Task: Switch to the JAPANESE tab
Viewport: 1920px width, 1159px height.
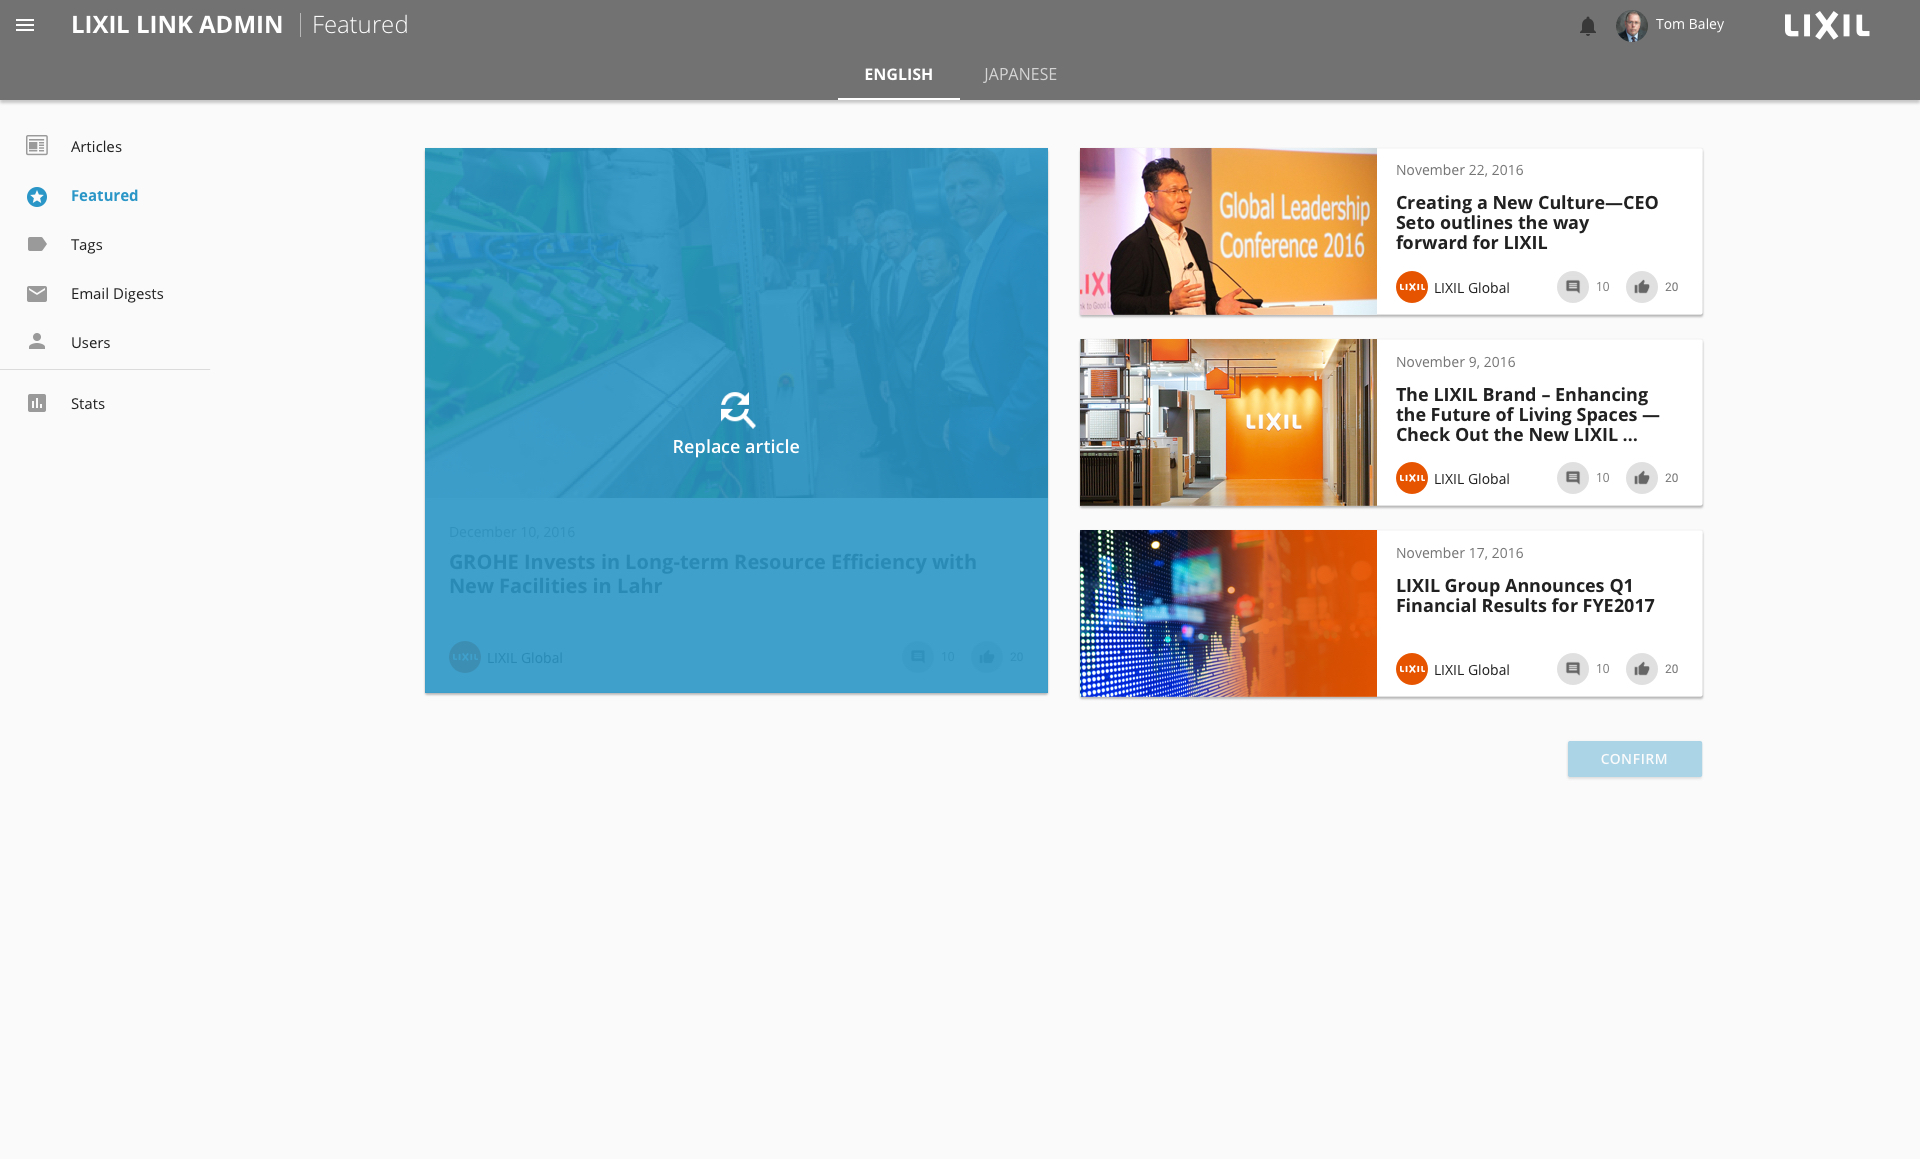Action: click(1020, 75)
